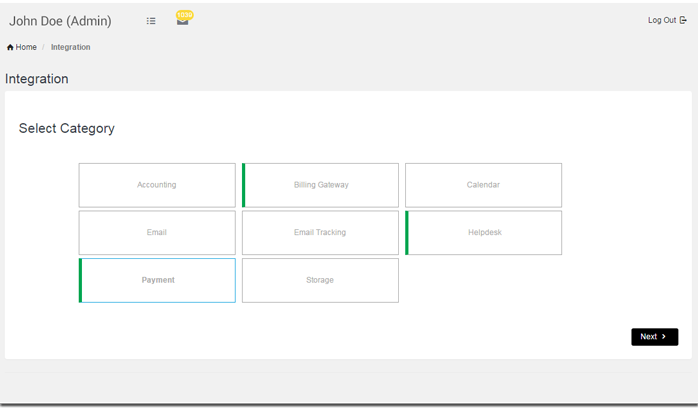Click the highlighted Payment category tile
Viewport: 698px width, 420px height.
click(x=158, y=280)
